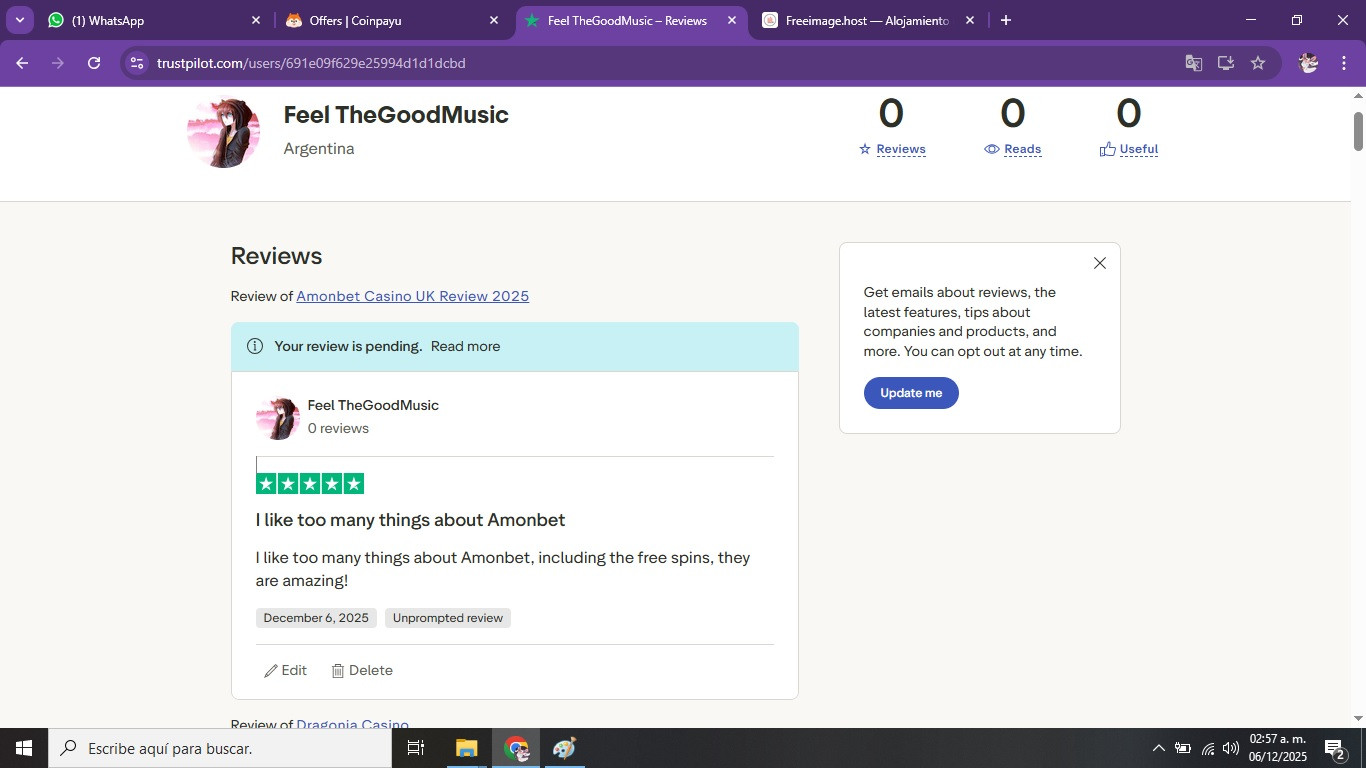Open Wi-Fi network tray icon

pyautogui.click(x=1208, y=748)
